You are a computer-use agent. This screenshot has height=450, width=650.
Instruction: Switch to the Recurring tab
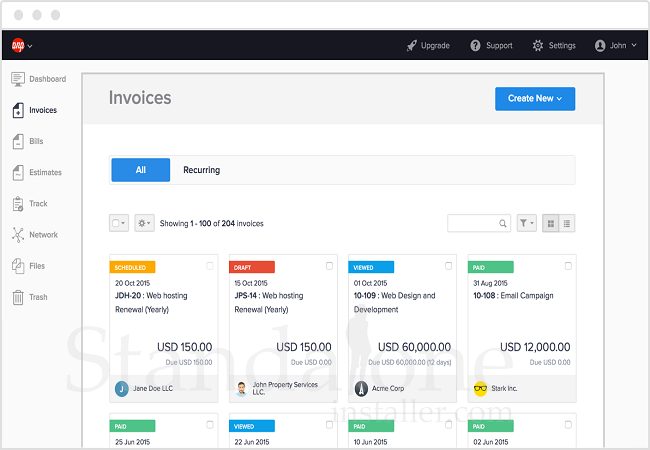[x=201, y=170]
